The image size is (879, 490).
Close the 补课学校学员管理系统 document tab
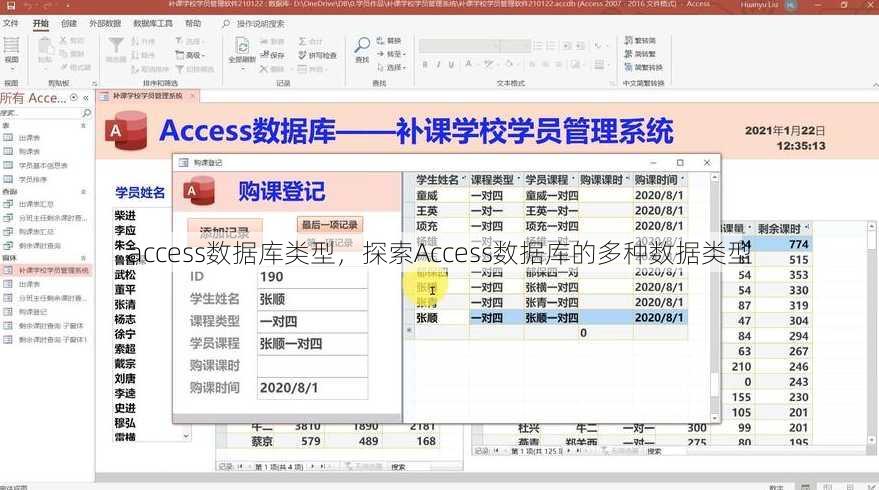[192, 96]
